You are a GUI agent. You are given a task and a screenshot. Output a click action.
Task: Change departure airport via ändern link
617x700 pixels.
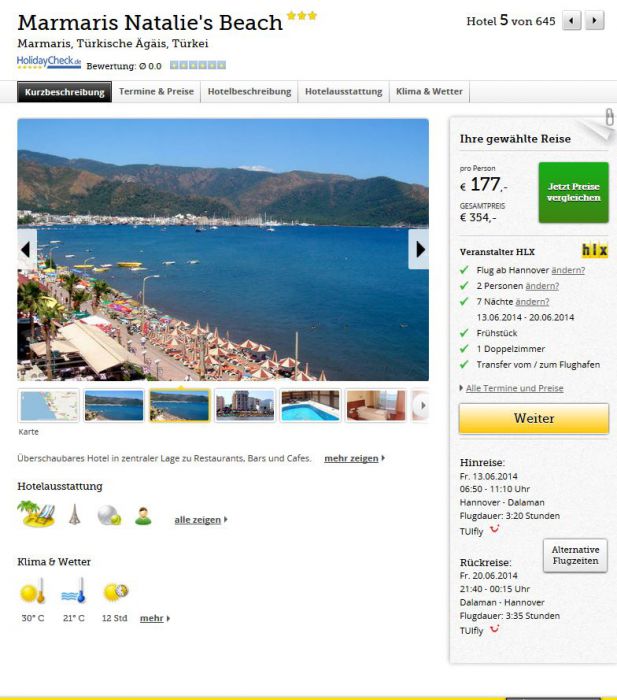[568, 270]
